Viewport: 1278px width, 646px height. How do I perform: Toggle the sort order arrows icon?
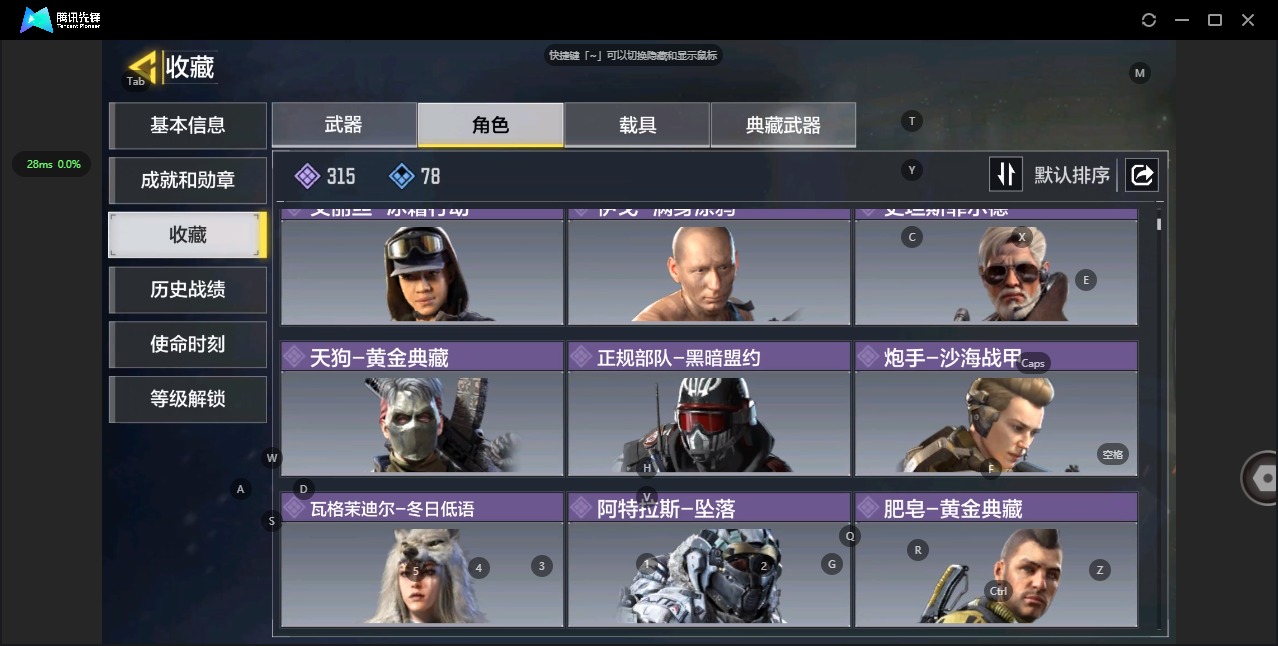click(1005, 175)
